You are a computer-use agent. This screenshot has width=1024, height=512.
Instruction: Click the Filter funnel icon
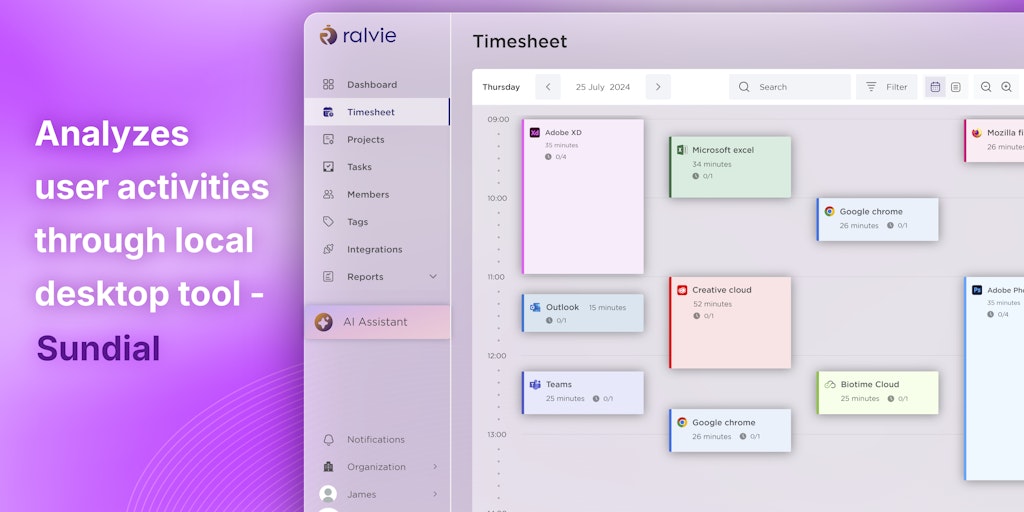tap(871, 87)
